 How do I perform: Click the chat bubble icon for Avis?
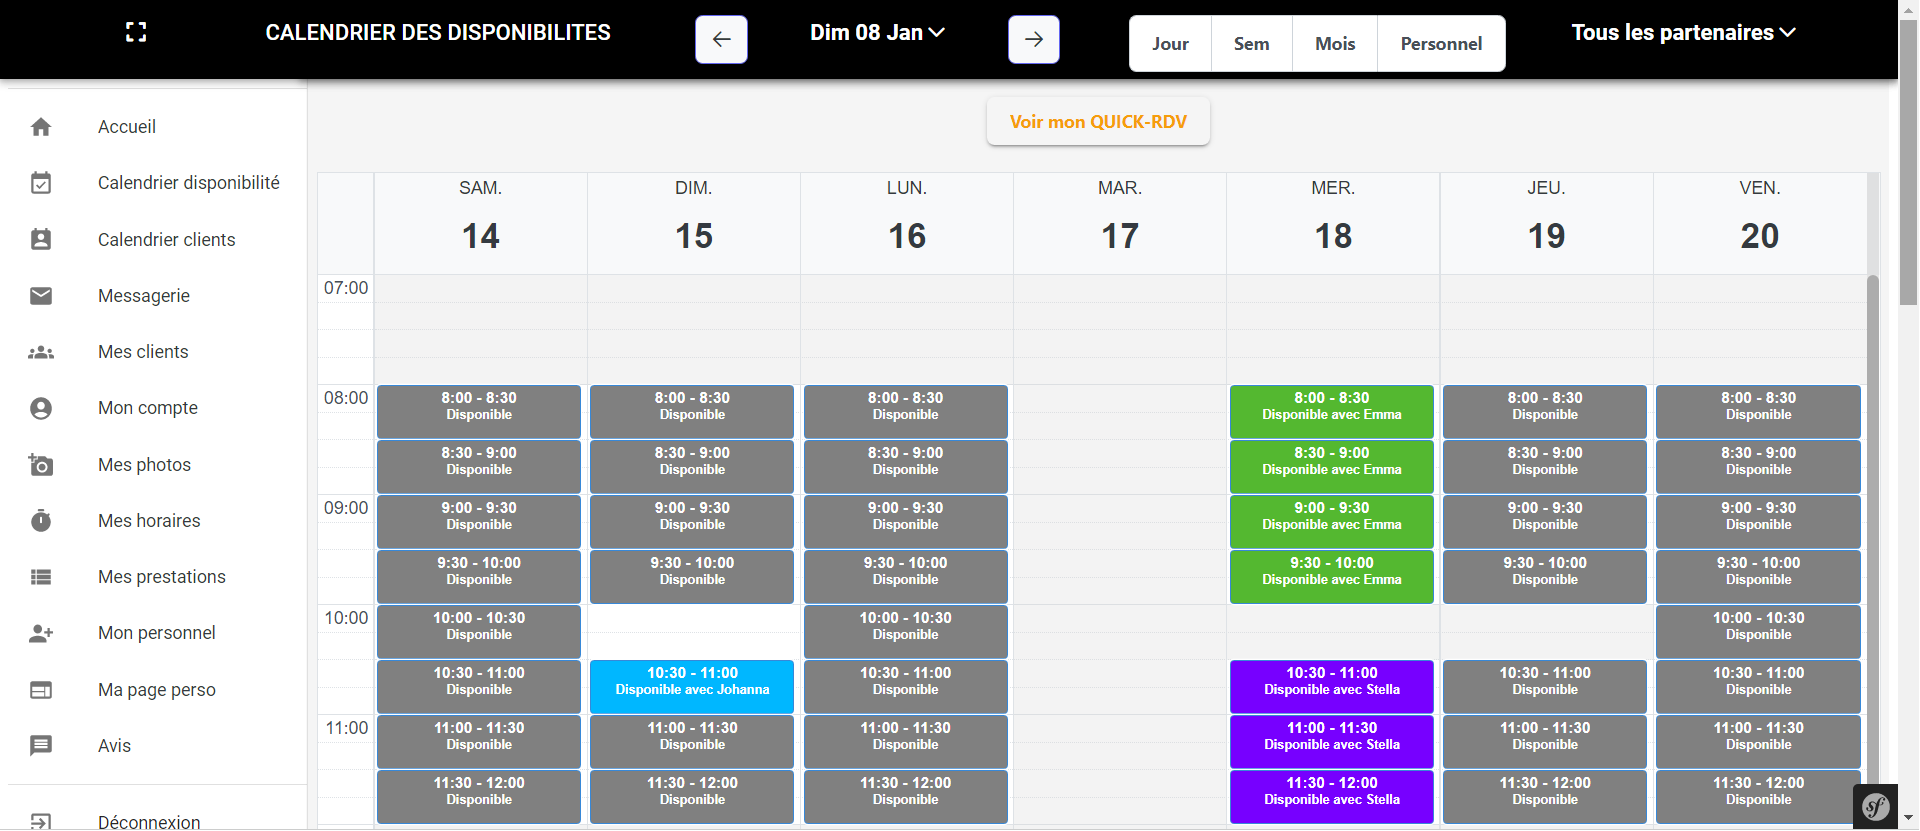coord(41,746)
